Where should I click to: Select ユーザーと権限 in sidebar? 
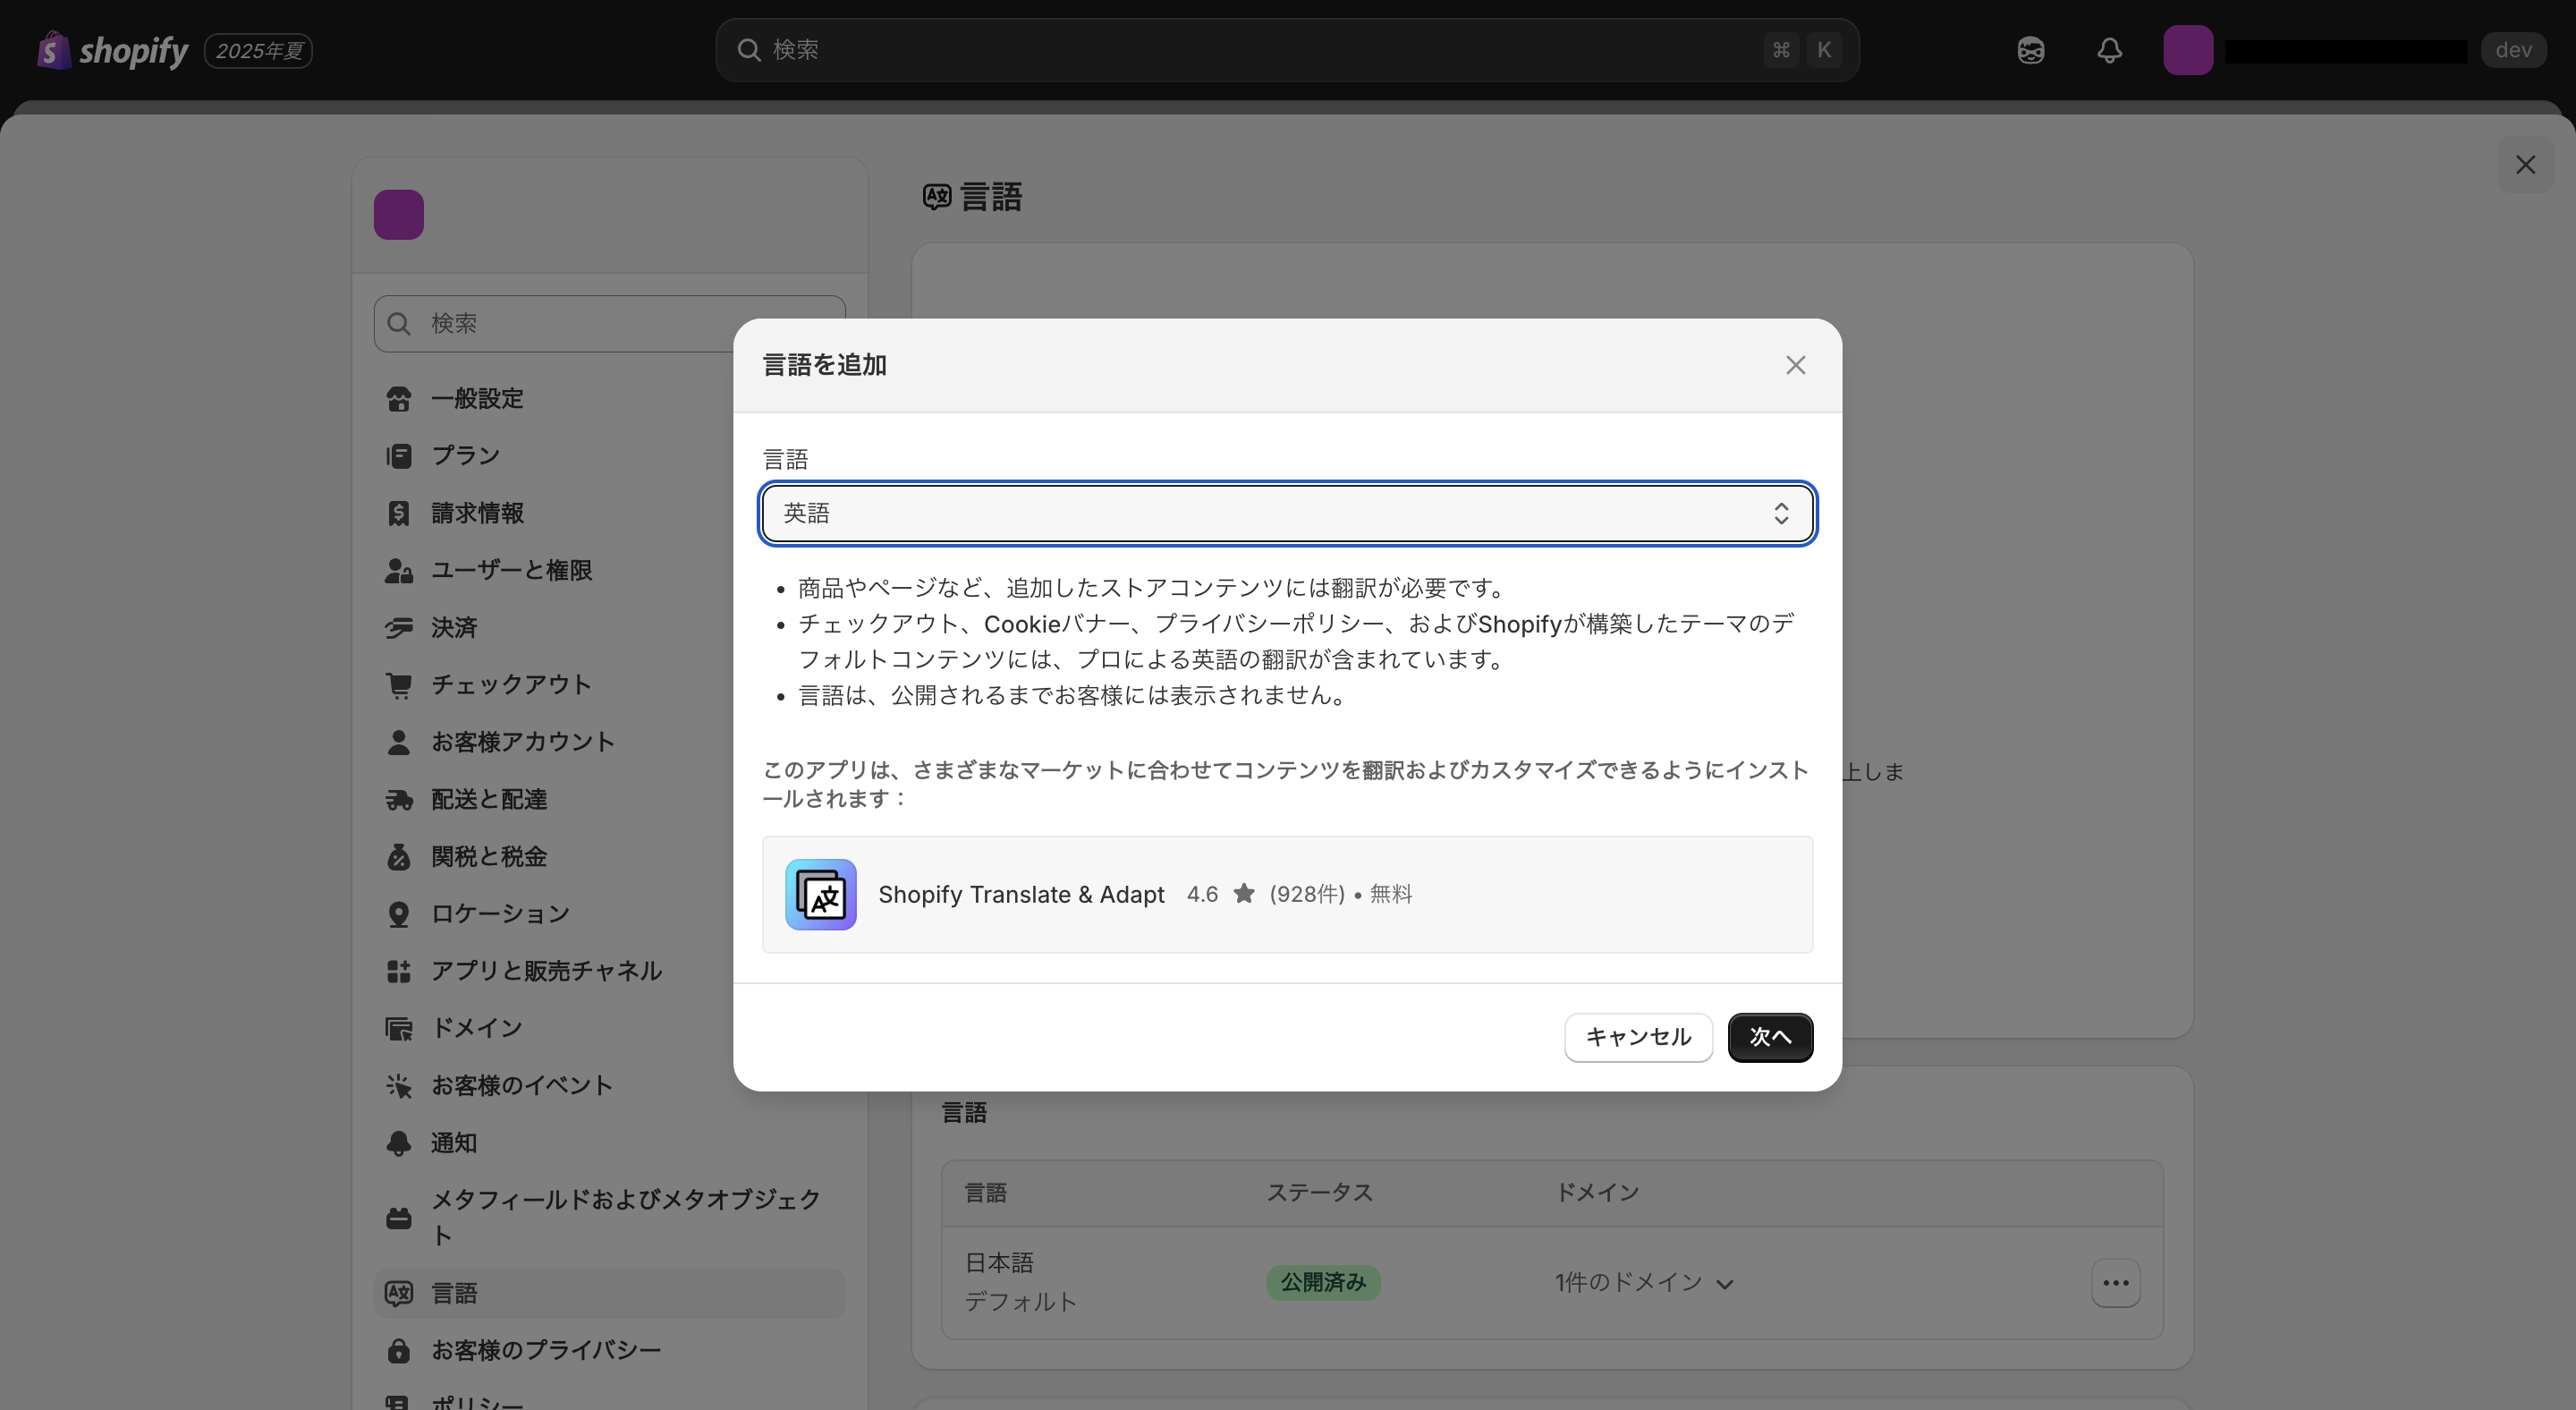tap(609, 570)
